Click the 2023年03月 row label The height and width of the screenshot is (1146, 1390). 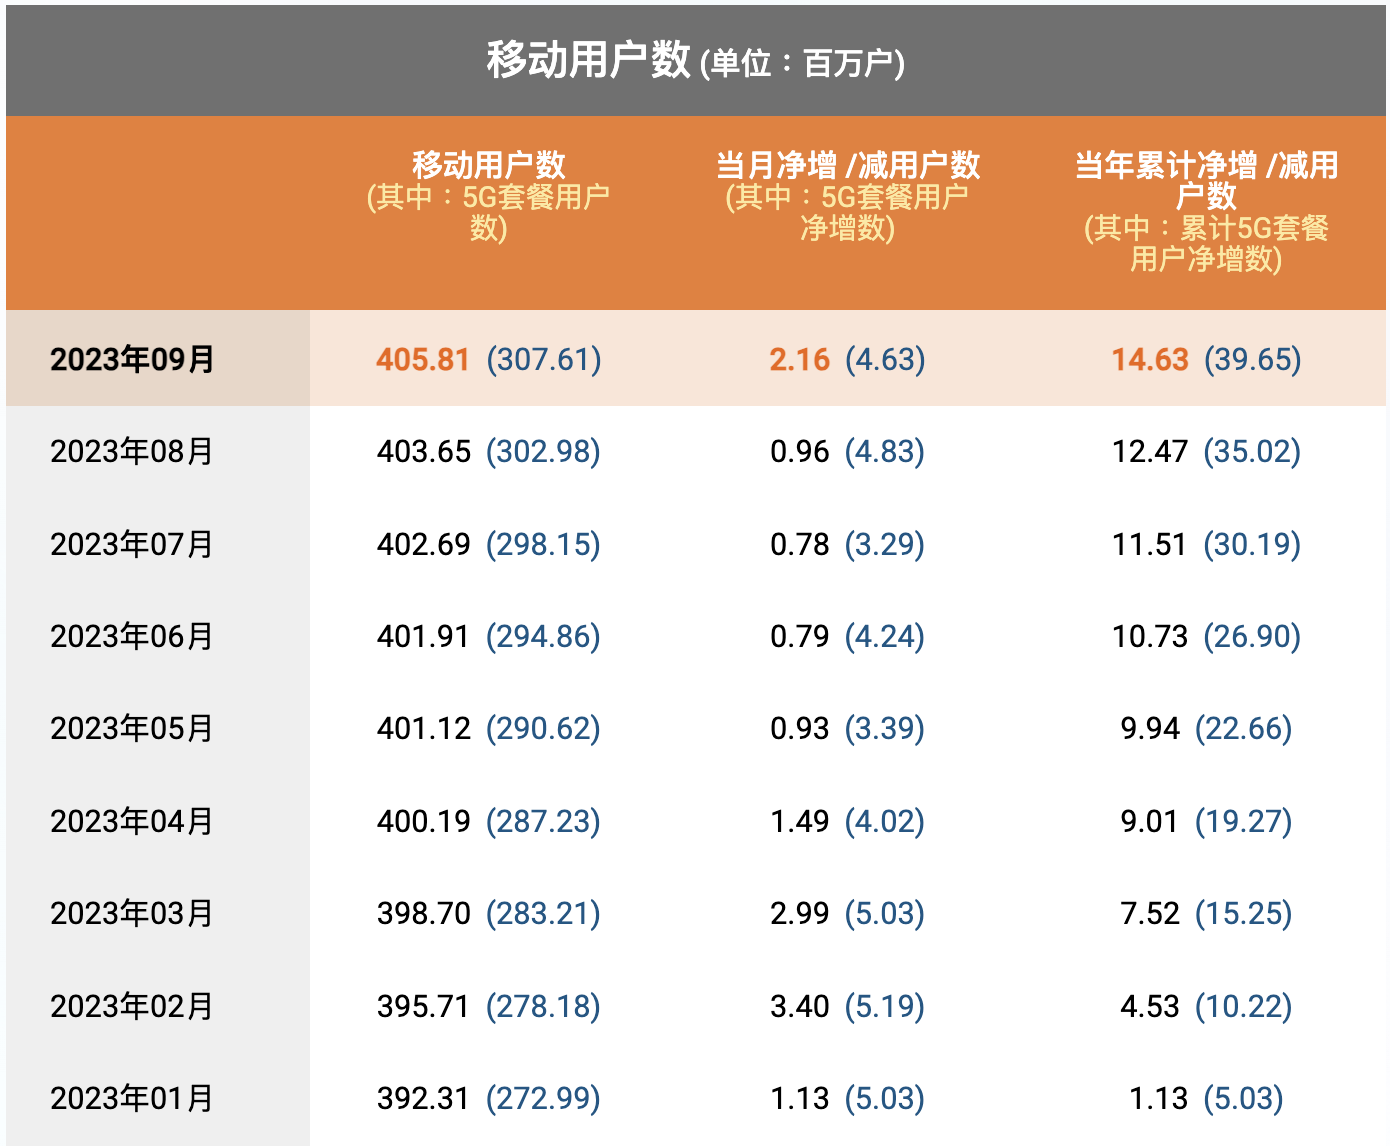[x=132, y=913]
